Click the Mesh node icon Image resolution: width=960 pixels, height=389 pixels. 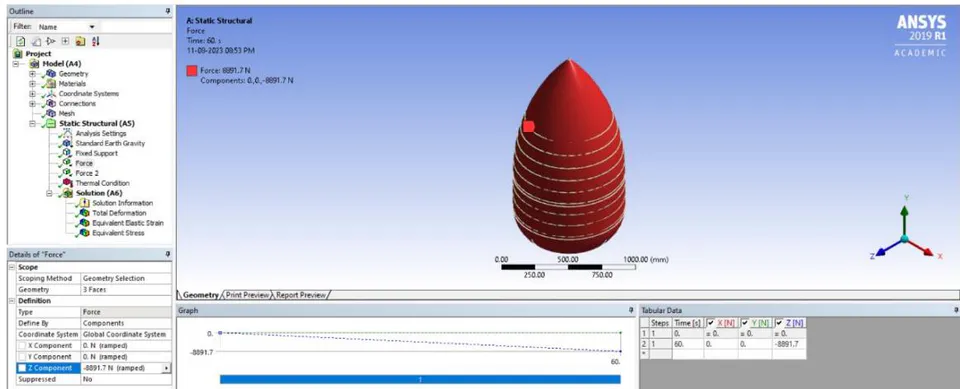pyautogui.click(x=51, y=113)
